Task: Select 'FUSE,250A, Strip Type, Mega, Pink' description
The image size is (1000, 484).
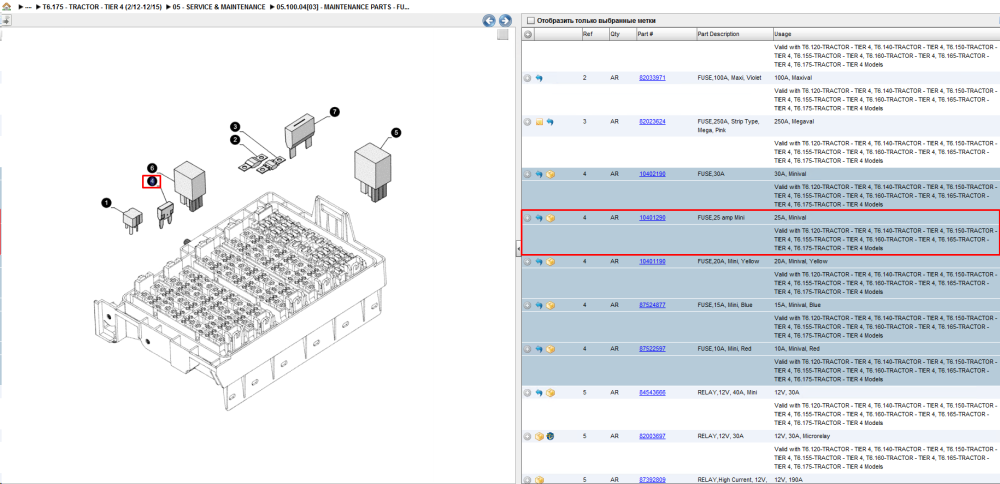Action: (729, 126)
